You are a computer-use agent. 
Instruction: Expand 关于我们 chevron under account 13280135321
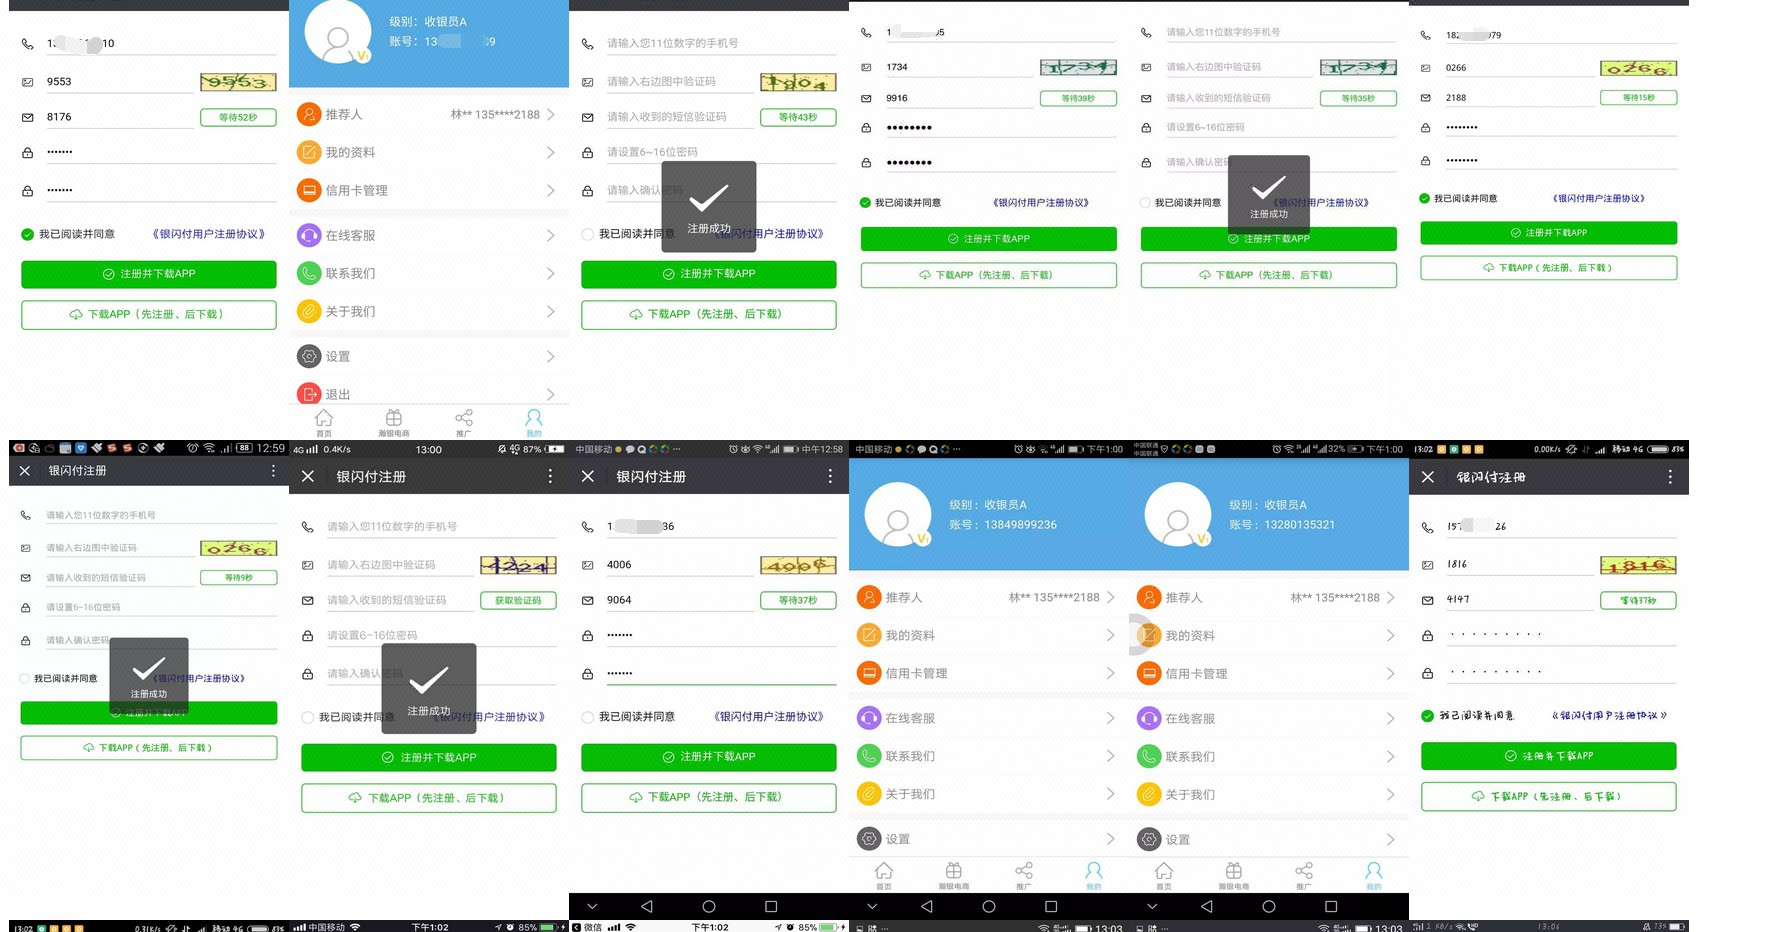1390,794
